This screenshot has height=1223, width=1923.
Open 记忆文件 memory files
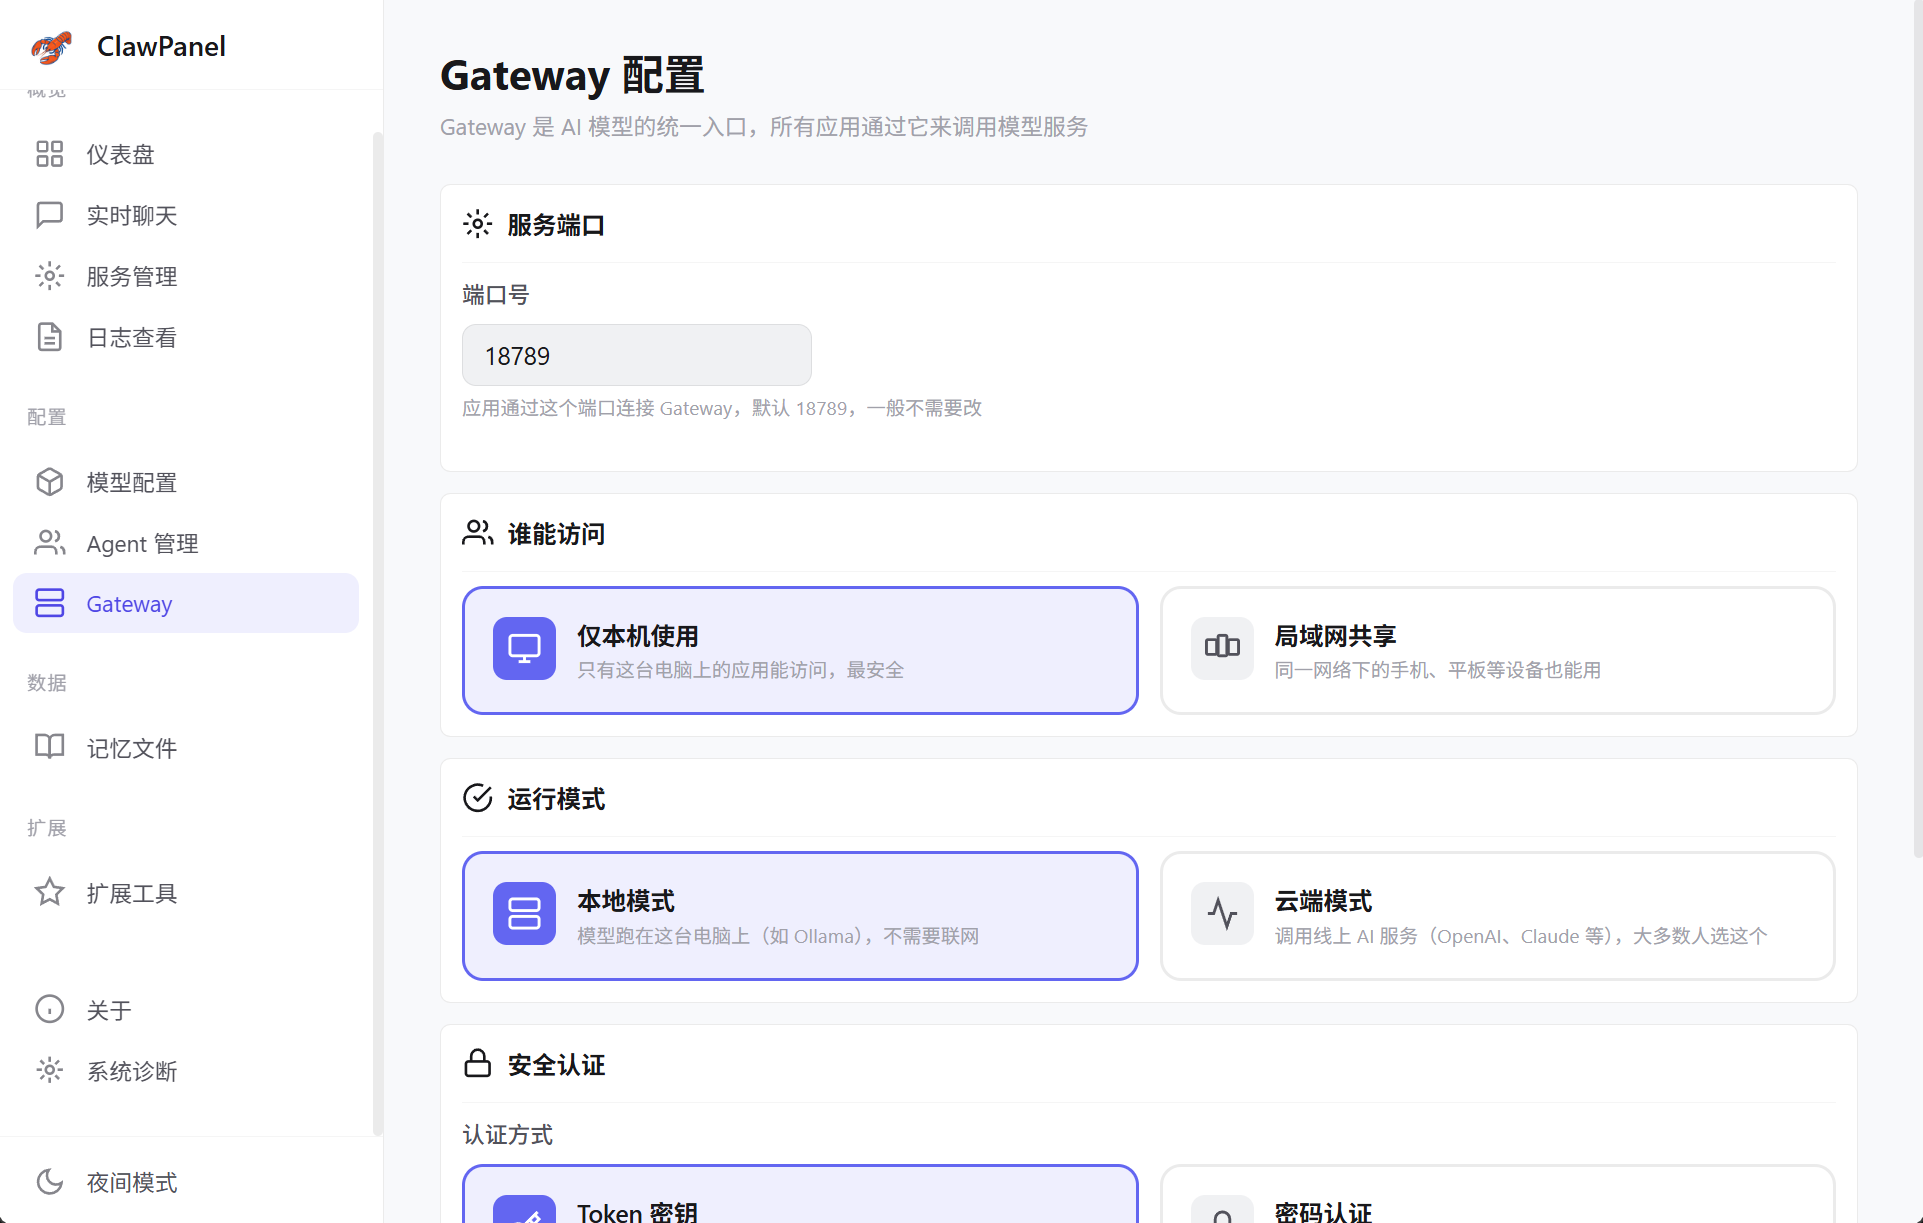click(131, 747)
